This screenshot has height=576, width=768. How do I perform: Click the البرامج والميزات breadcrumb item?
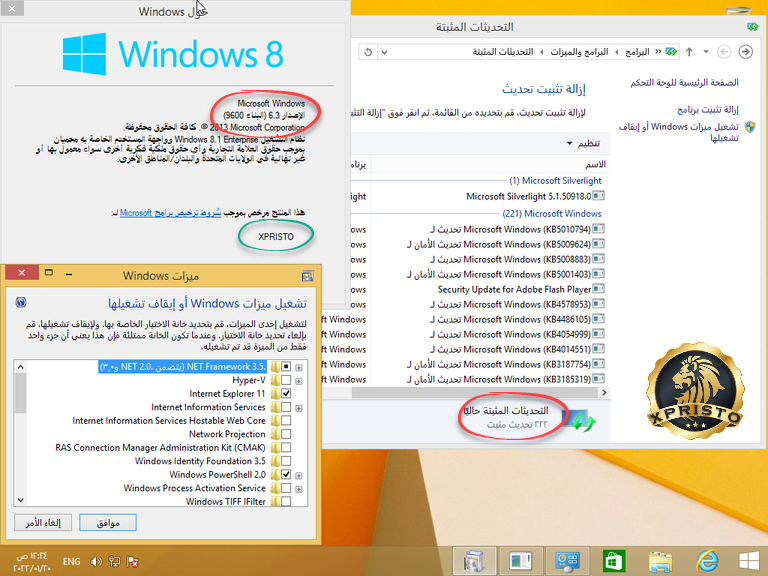(x=579, y=51)
